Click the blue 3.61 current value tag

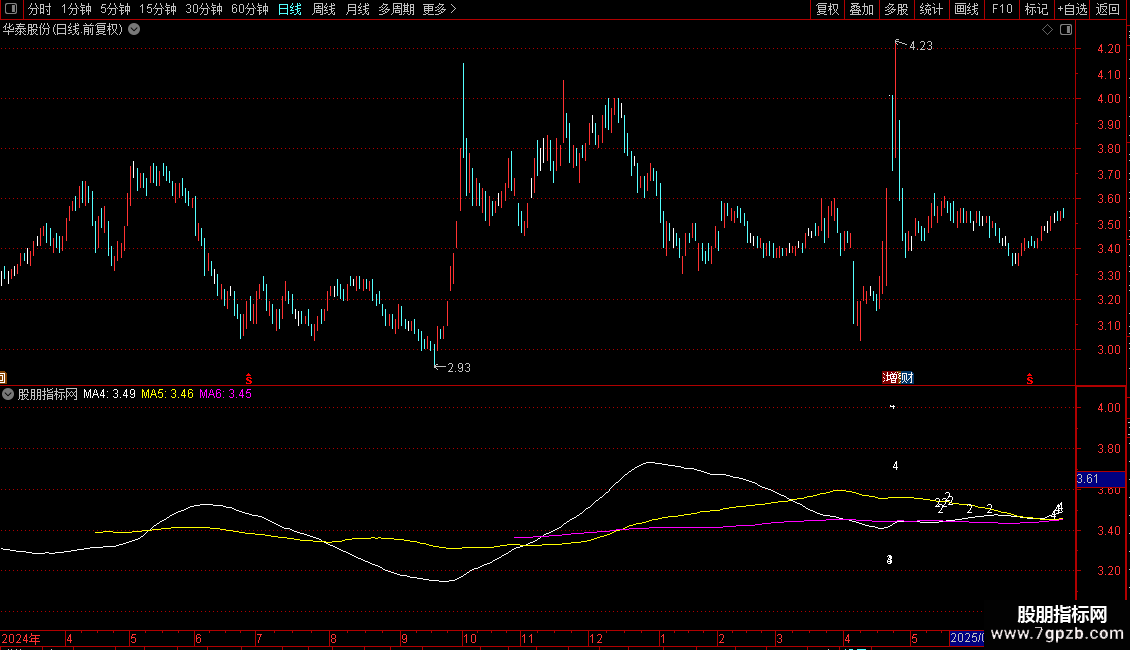[1100, 479]
